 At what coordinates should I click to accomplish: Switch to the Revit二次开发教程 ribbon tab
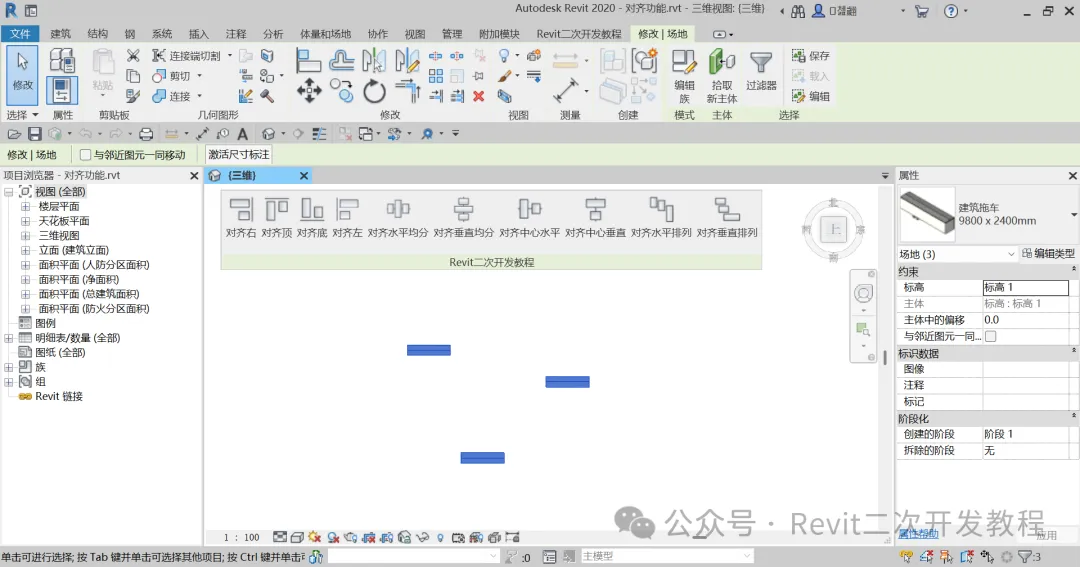tap(579, 34)
